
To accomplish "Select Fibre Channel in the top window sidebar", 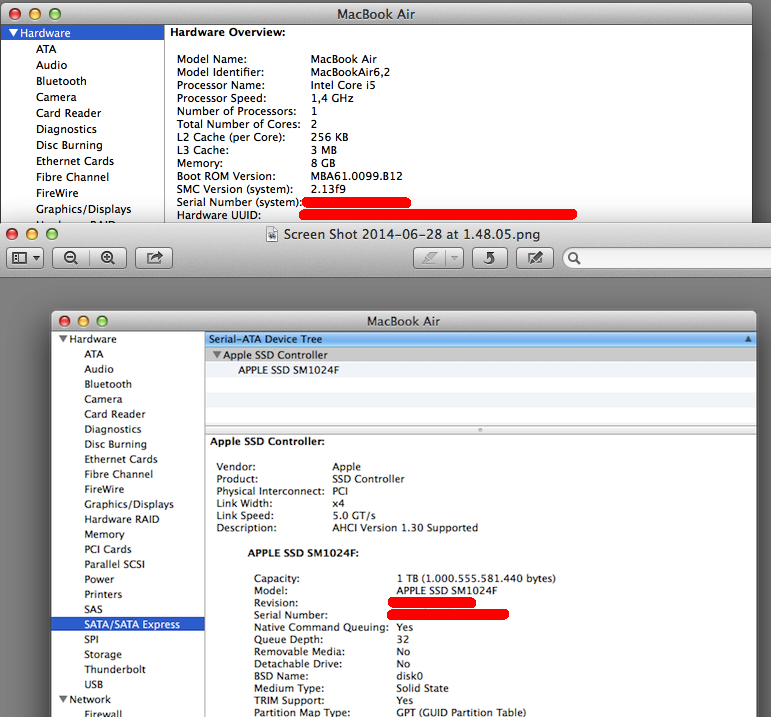I will [x=72, y=177].
